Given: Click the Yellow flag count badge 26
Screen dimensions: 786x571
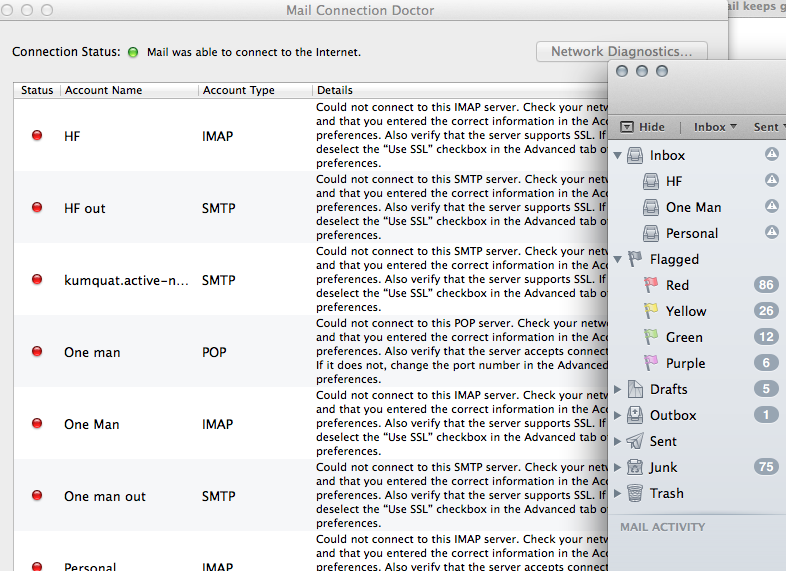Looking at the screenshot, I should coord(766,311).
